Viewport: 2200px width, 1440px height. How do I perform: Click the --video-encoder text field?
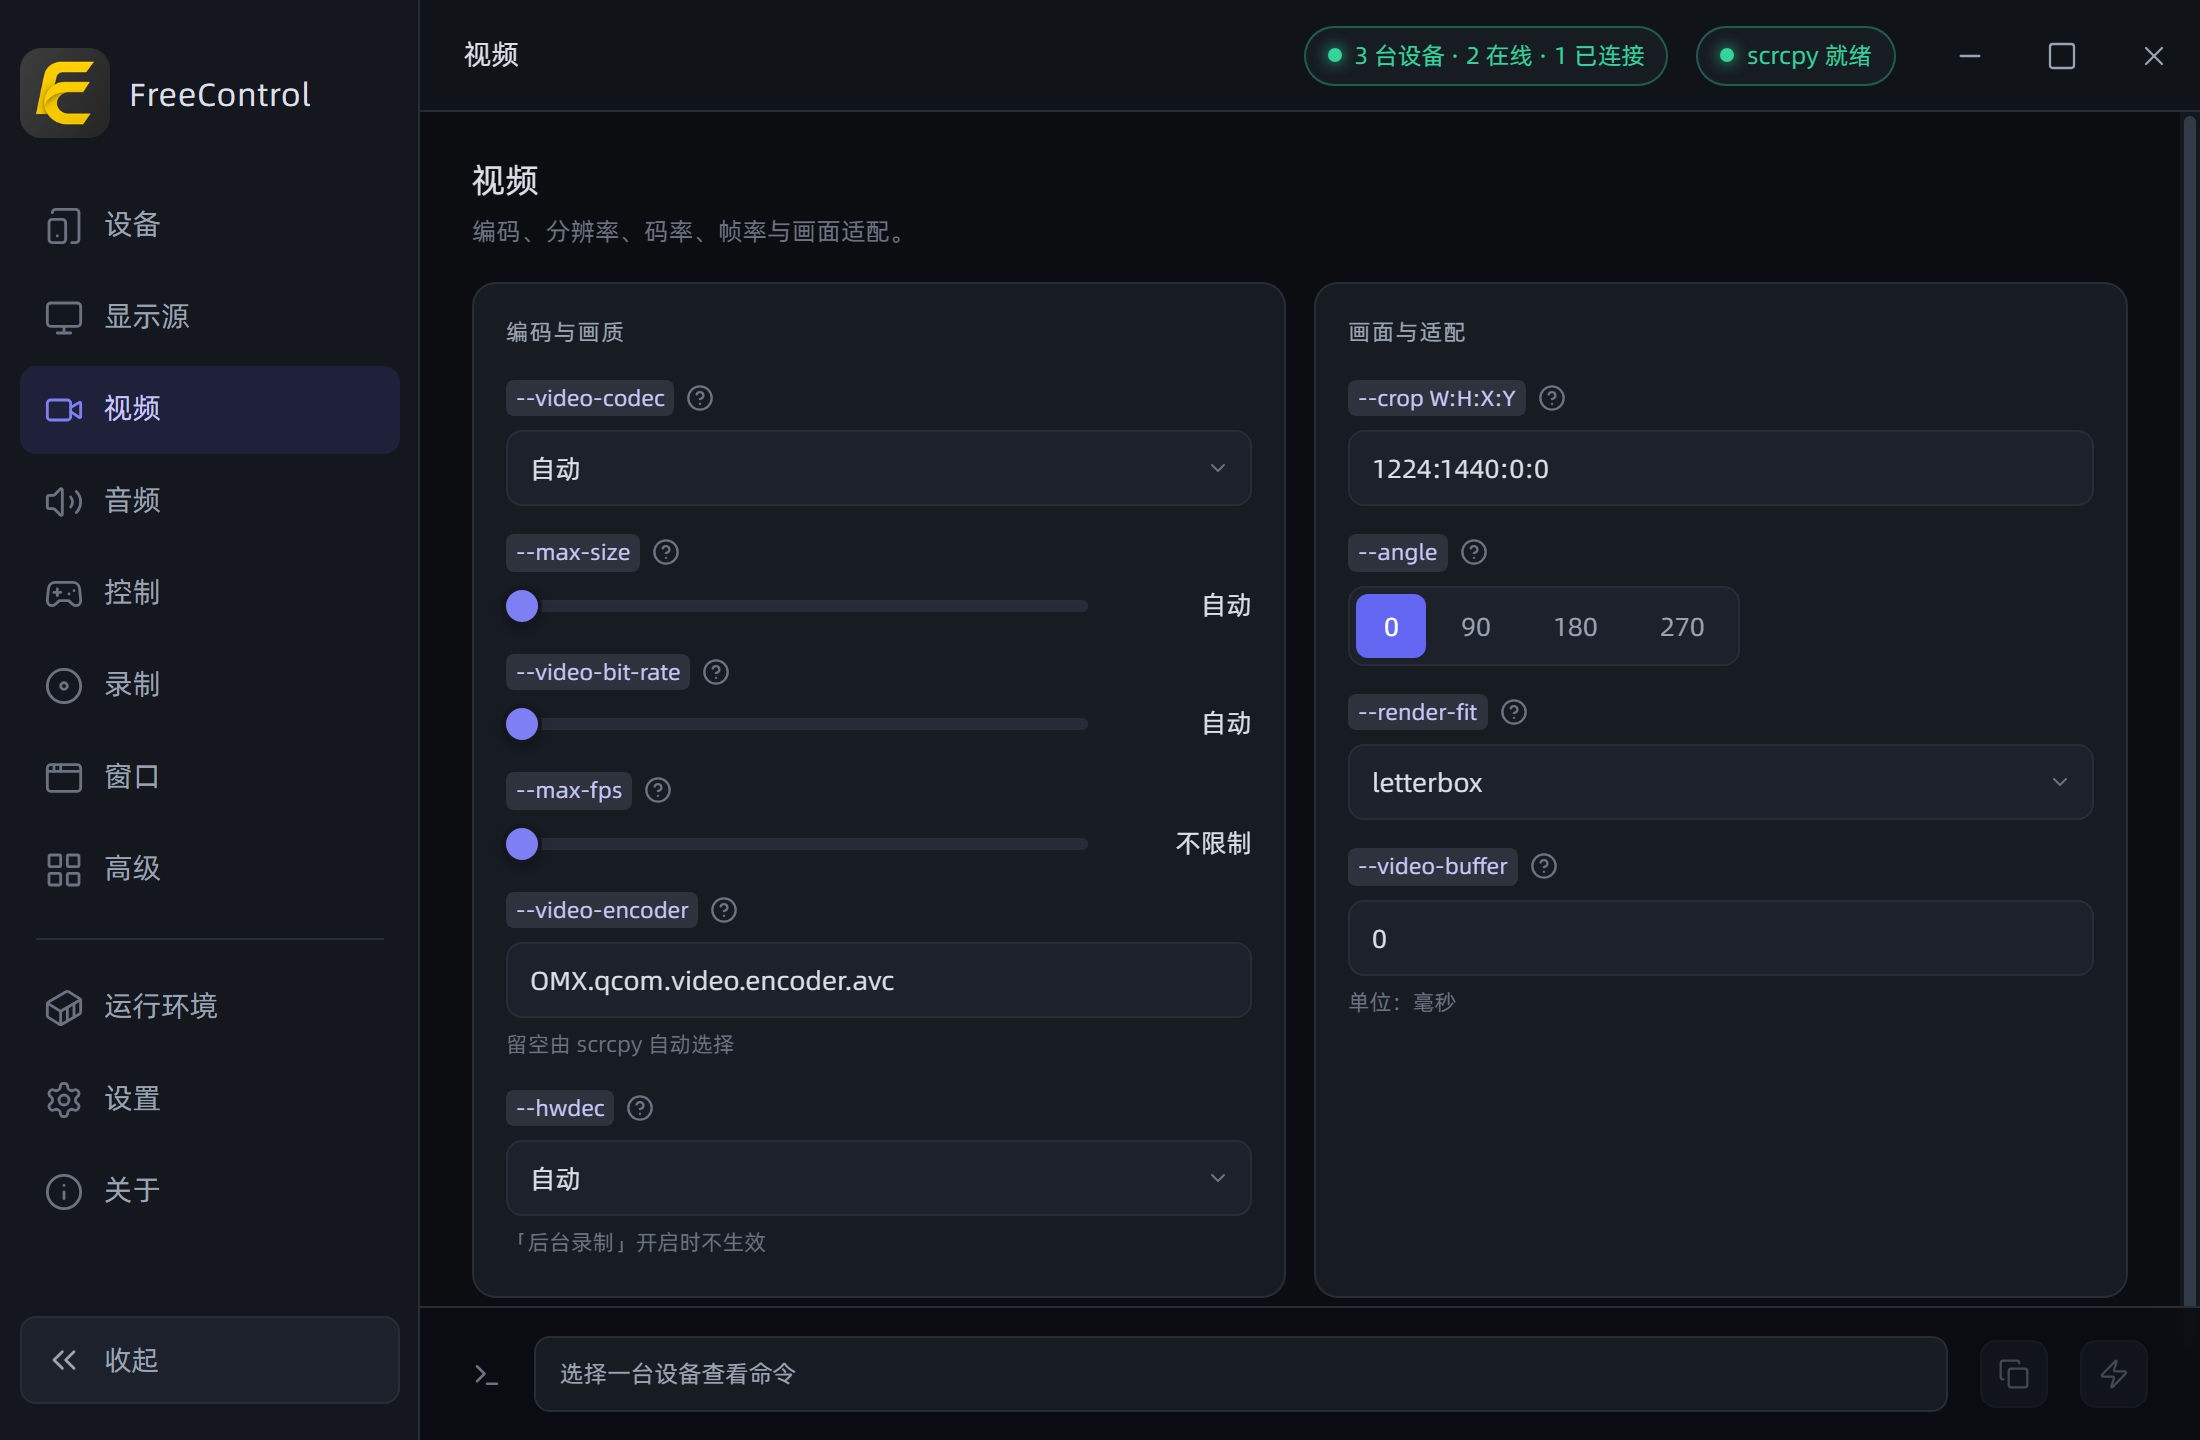pyautogui.click(x=879, y=980)
